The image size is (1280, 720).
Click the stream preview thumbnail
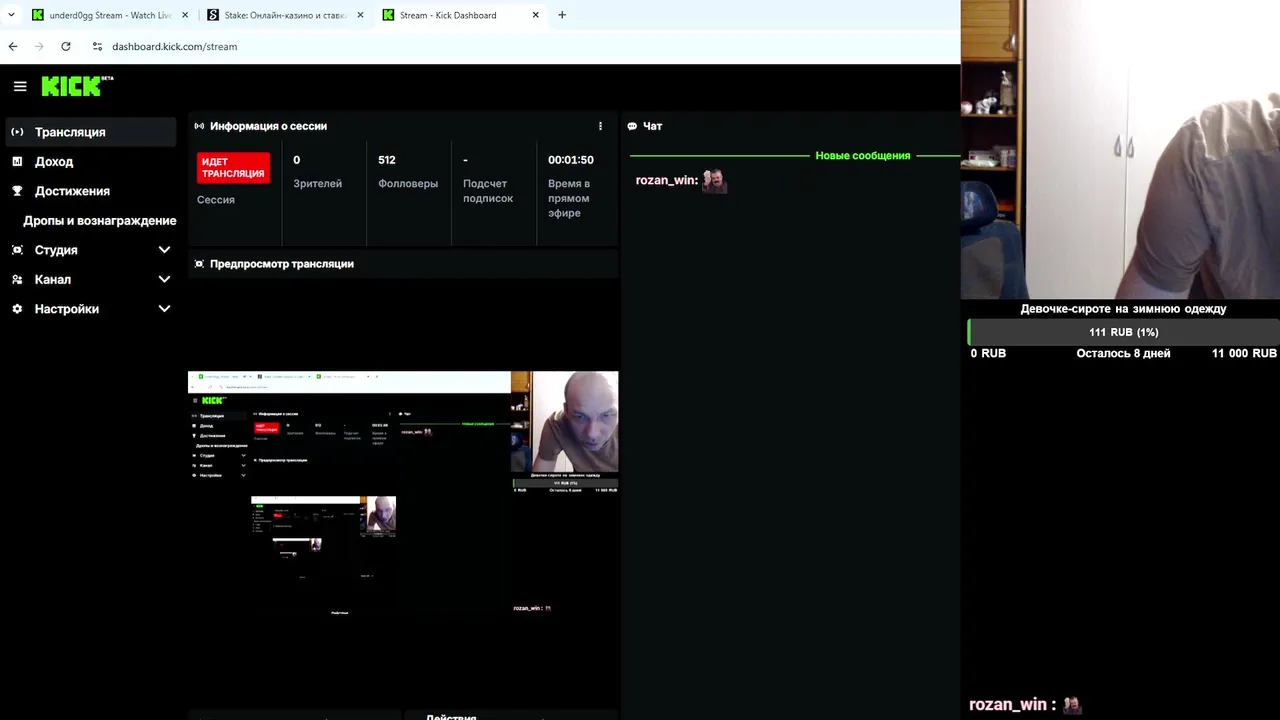(403, 495)
